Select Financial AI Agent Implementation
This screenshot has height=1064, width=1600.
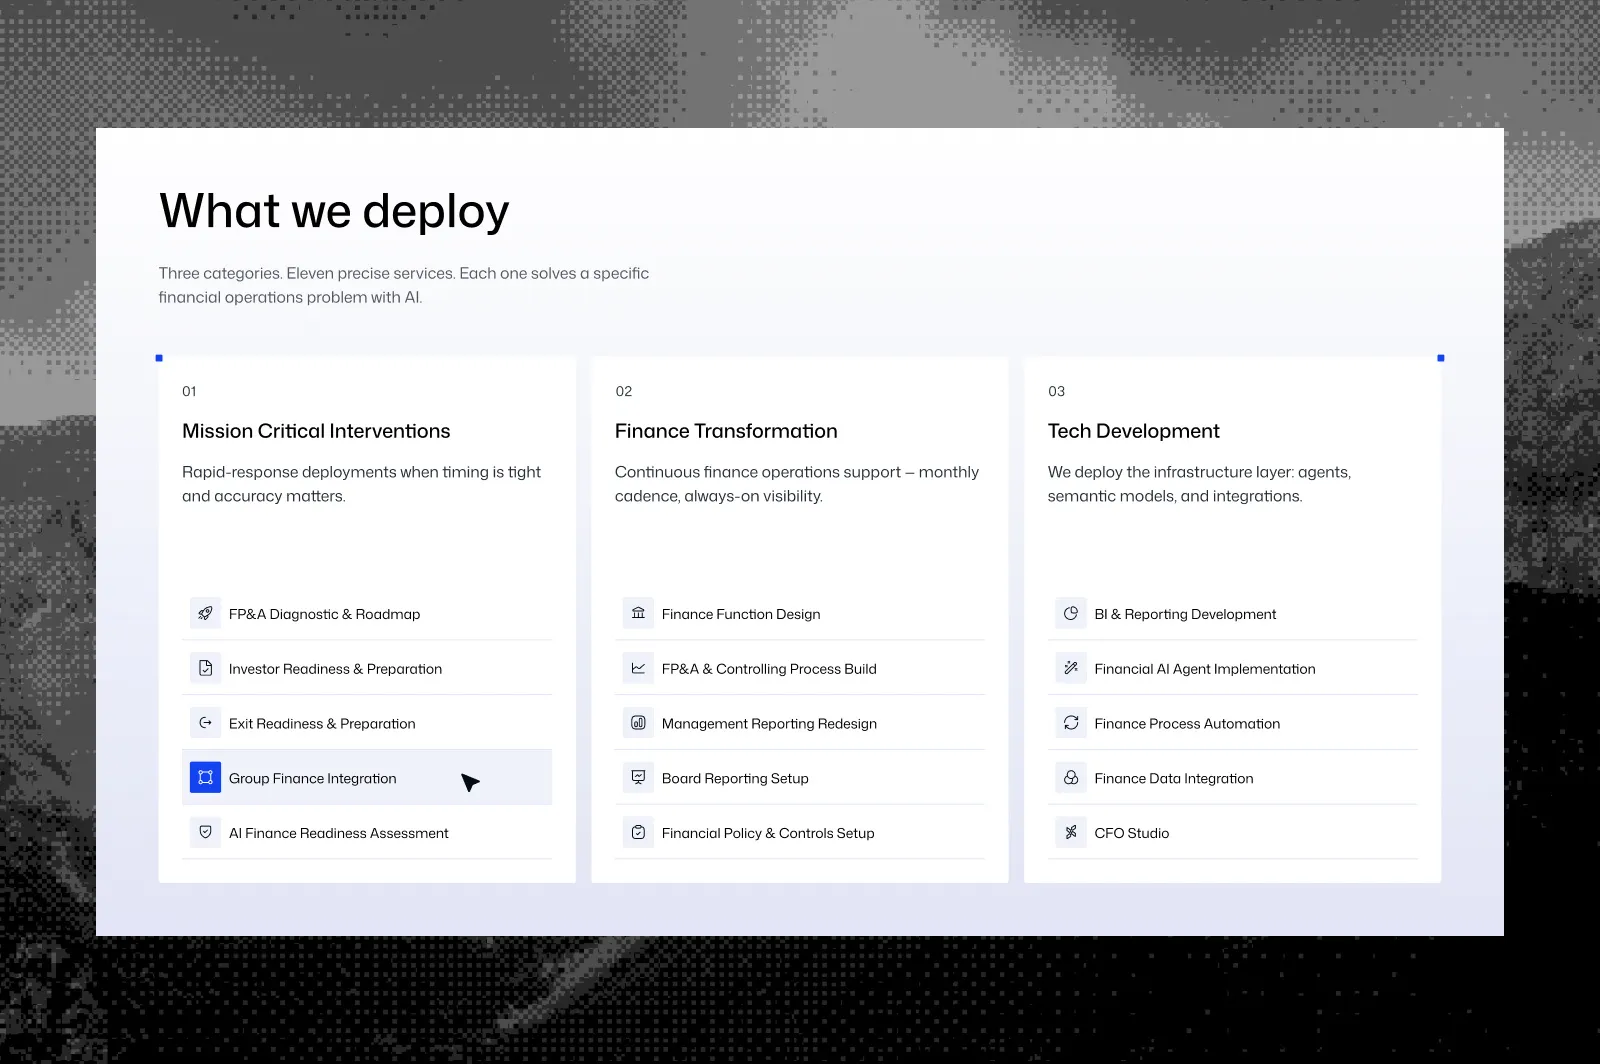point(1233,668)
